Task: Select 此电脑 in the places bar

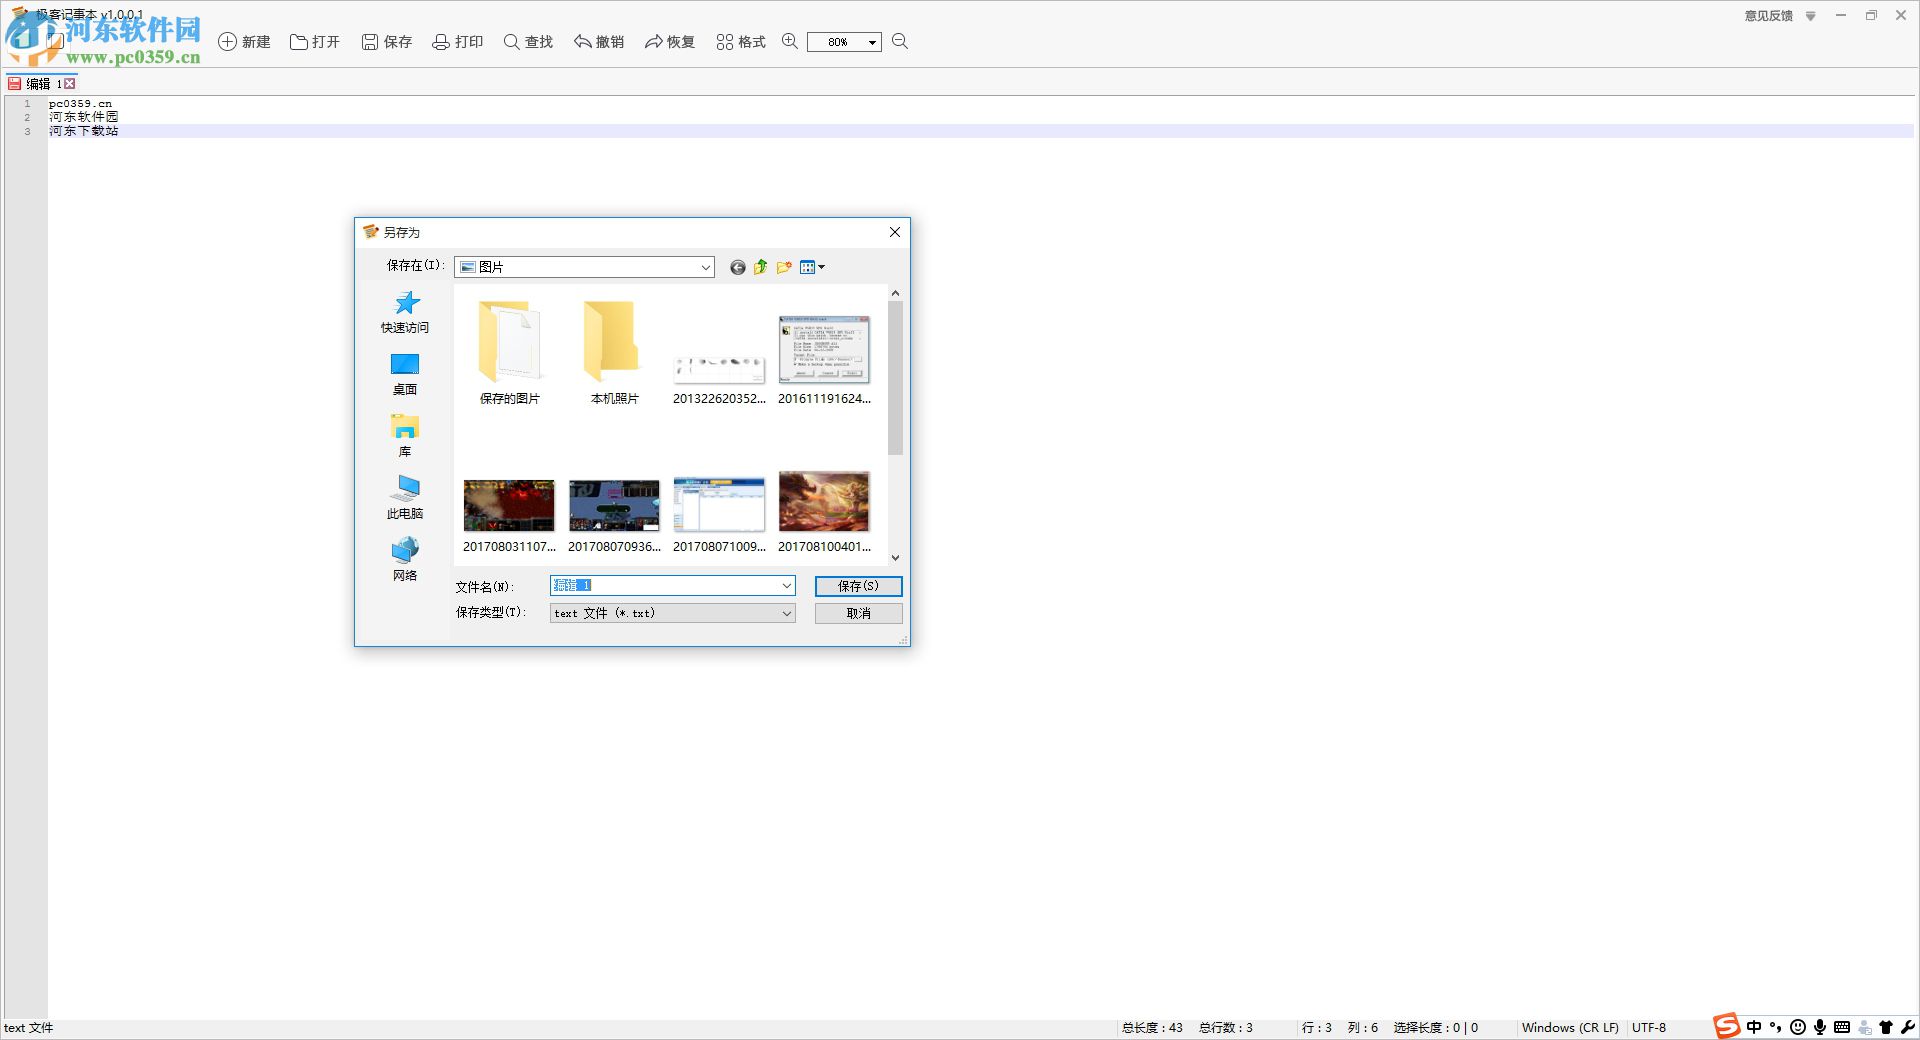Action: [405, 498]
